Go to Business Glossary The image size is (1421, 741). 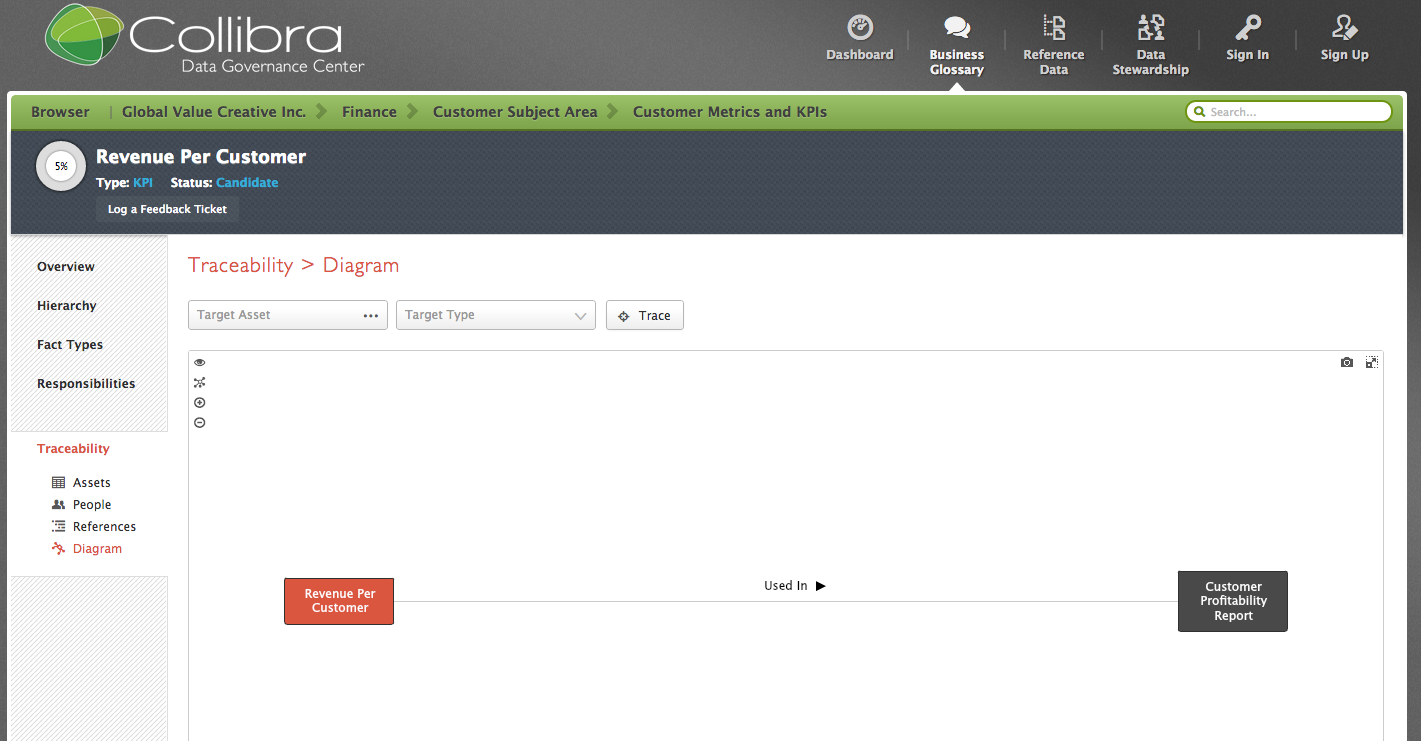pyautogui.click(x=957, y=46)
